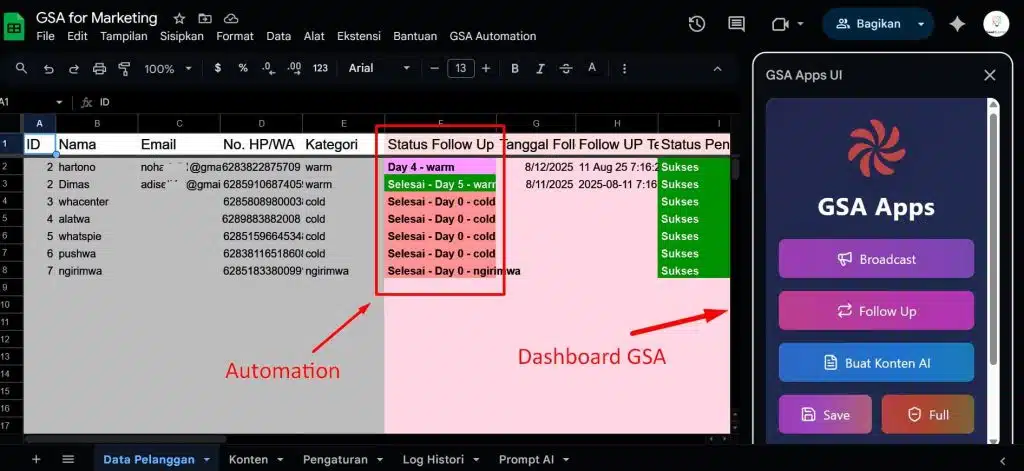Click the Follow Up button in GSA Apps

pyautogui.click(x=876, y=311)
